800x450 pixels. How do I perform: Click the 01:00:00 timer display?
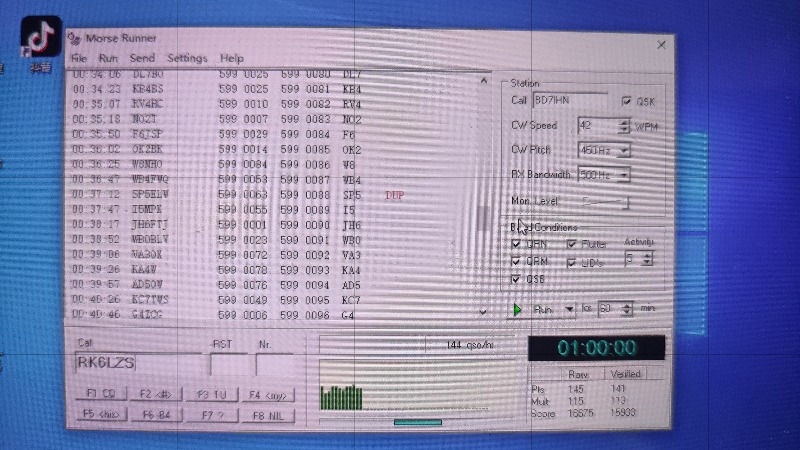(596, 348)
